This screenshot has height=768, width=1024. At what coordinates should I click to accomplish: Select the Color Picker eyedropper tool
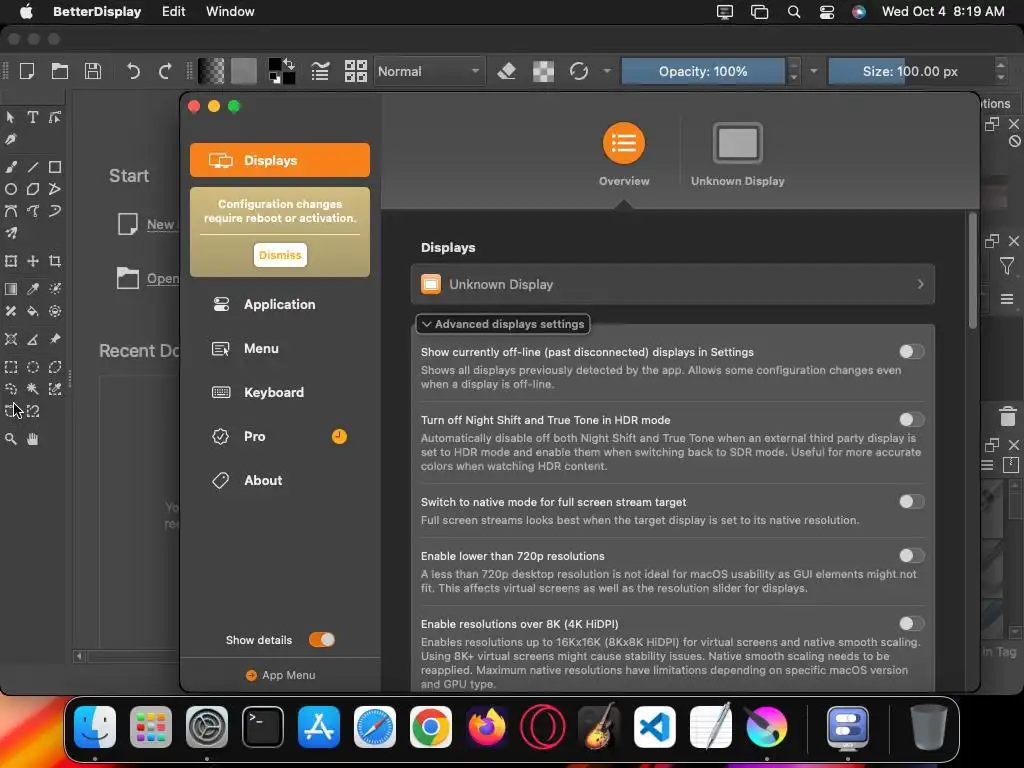33,289
